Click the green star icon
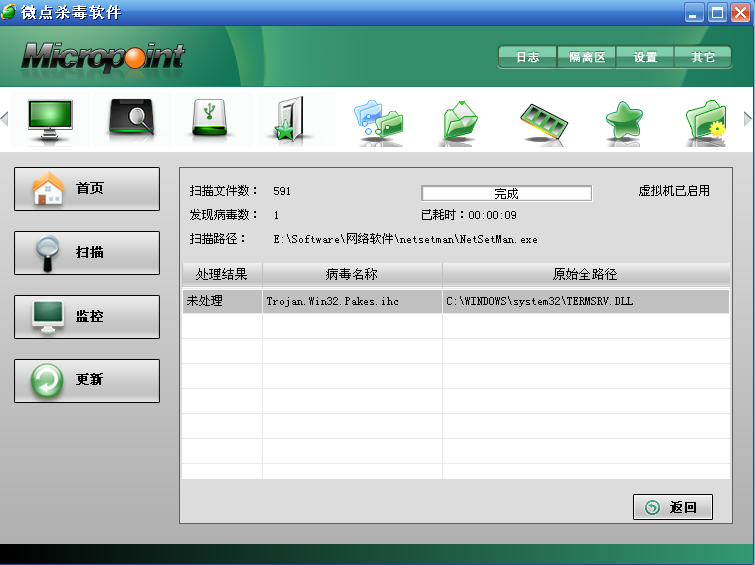 pos(624,120)
